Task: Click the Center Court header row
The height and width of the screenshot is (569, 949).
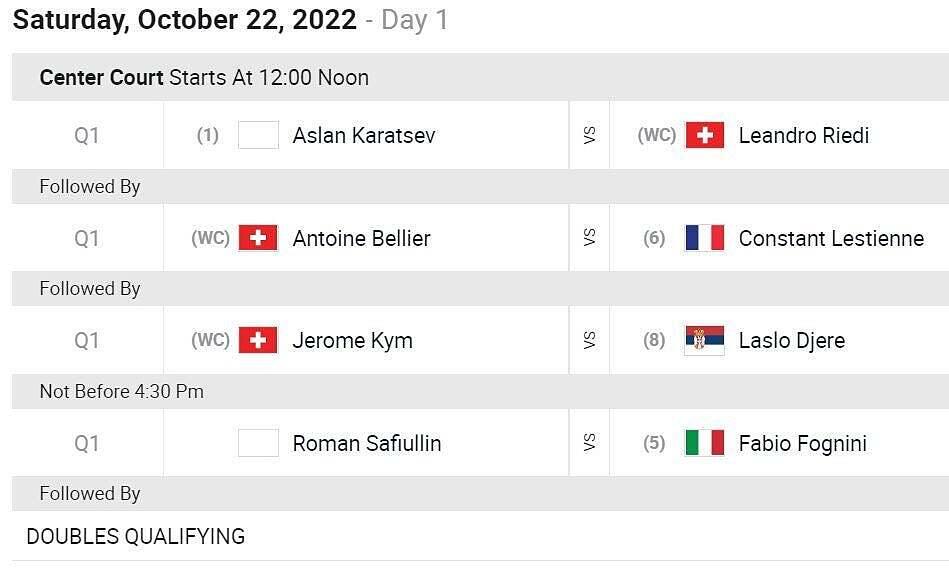Action: [481, 77]
